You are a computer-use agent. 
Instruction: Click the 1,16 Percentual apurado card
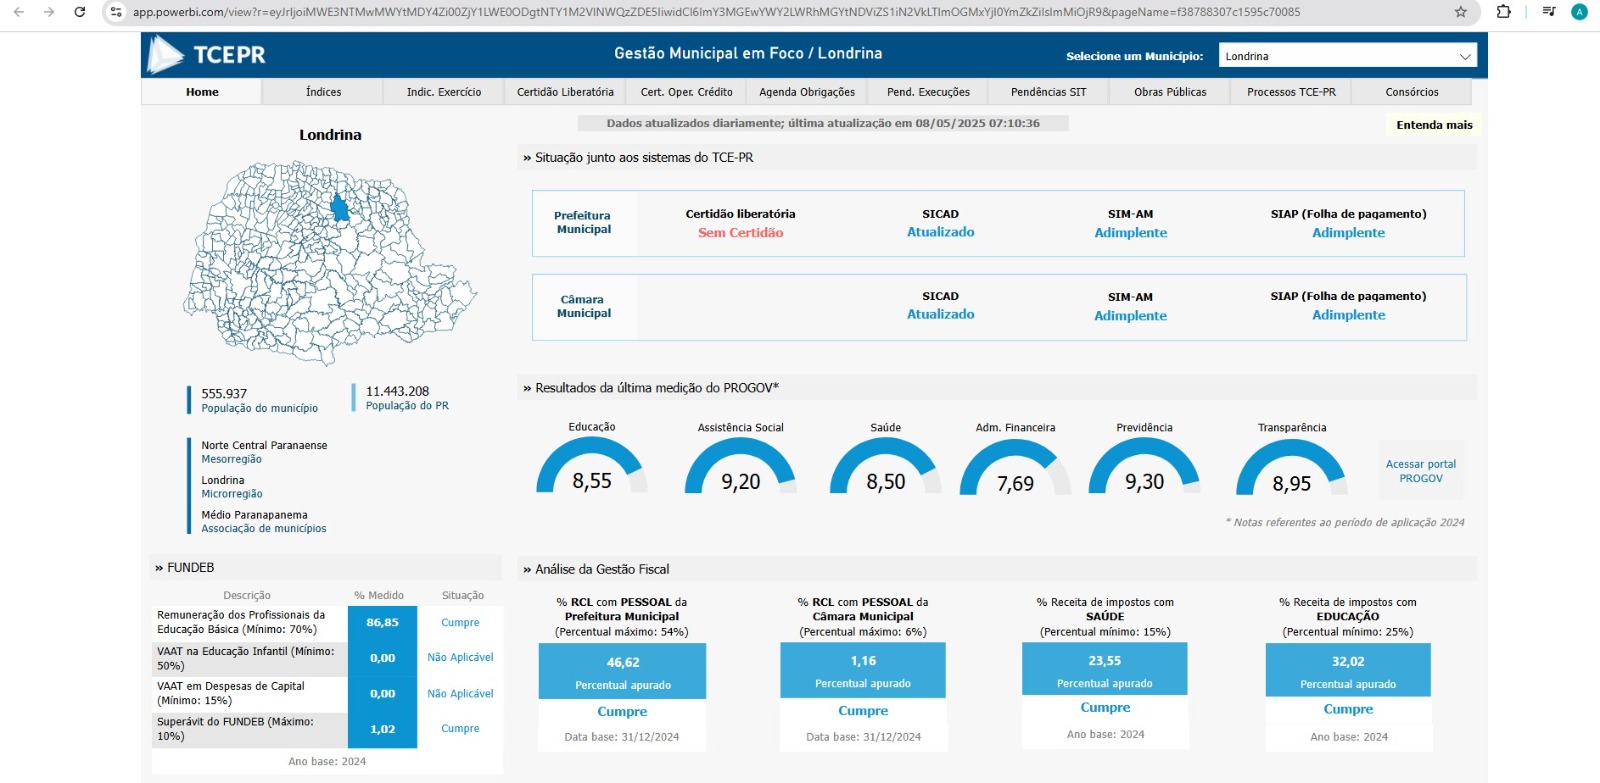coord(863,670)
